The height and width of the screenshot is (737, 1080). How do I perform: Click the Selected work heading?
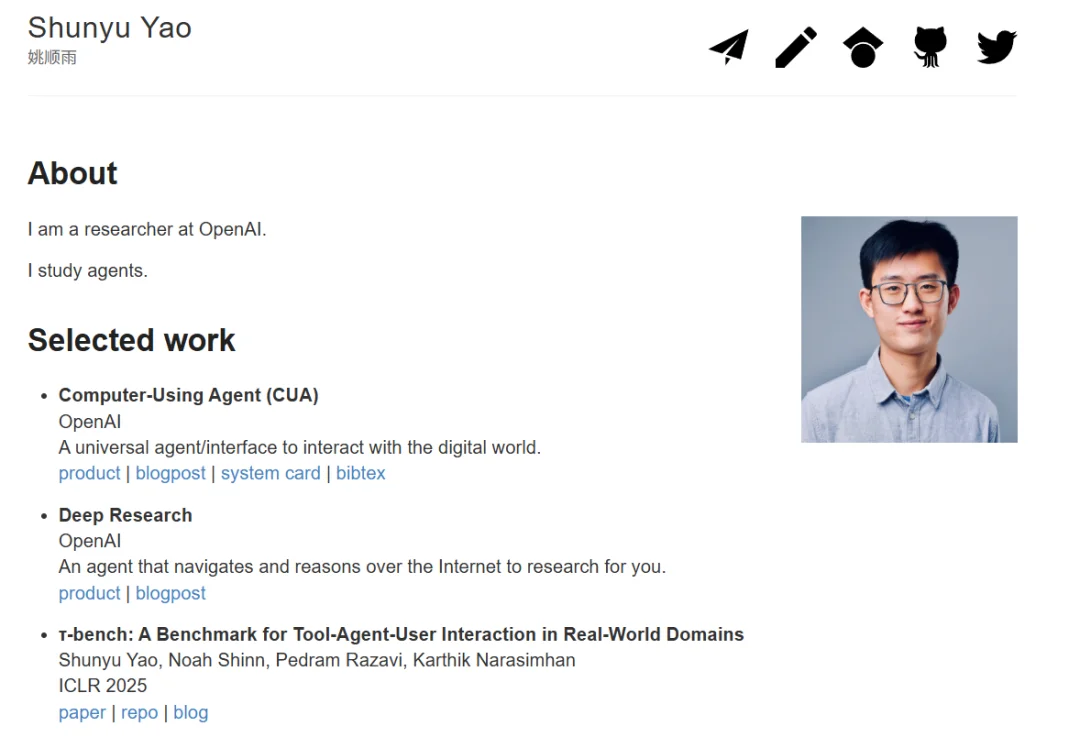coord(132,340)
